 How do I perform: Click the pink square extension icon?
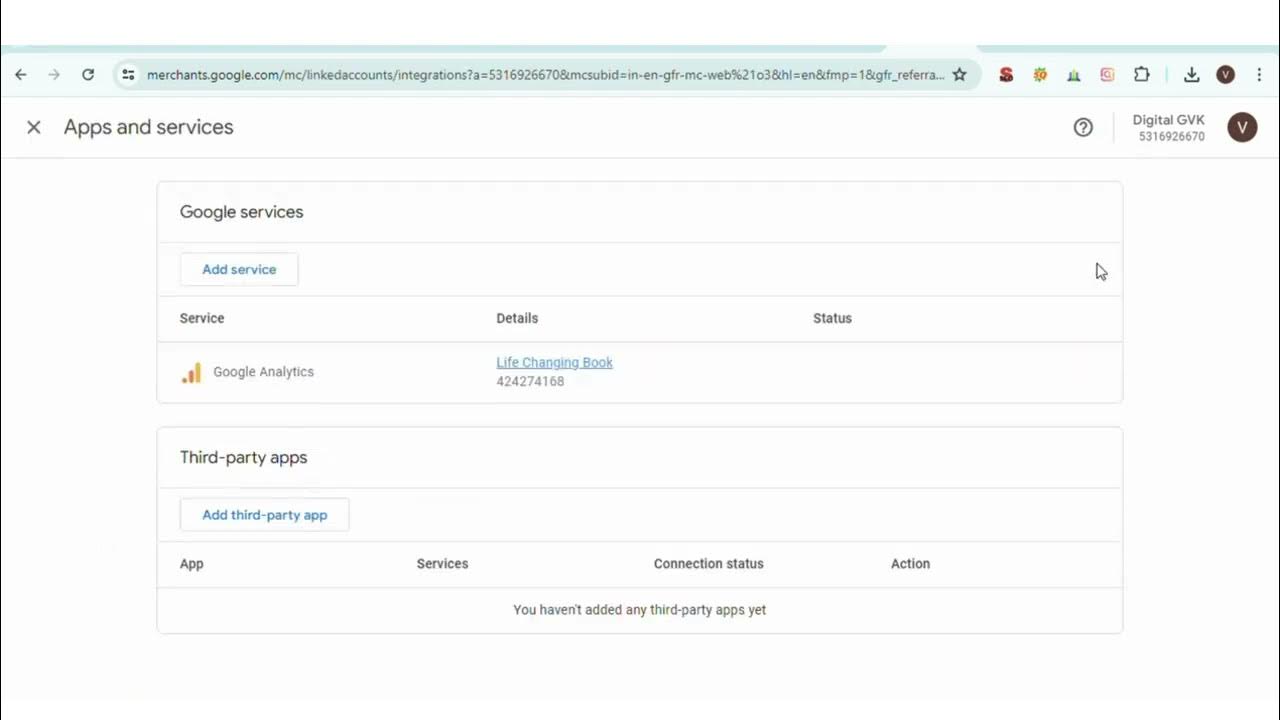[x=1107, y=75]
